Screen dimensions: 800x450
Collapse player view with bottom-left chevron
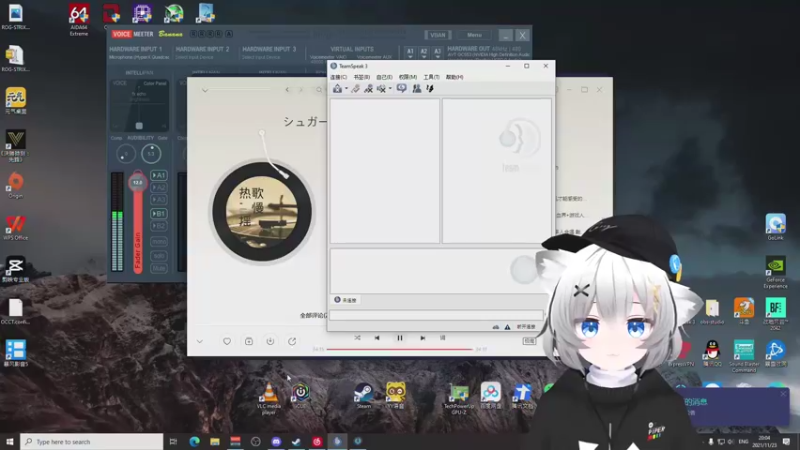[x=199, y=341]
